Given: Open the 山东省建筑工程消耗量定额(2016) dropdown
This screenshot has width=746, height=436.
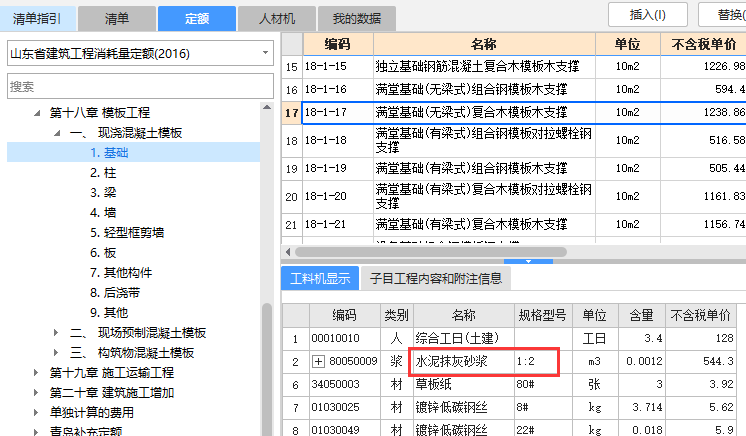Looking at the screenshot, I should coord(140,53).
